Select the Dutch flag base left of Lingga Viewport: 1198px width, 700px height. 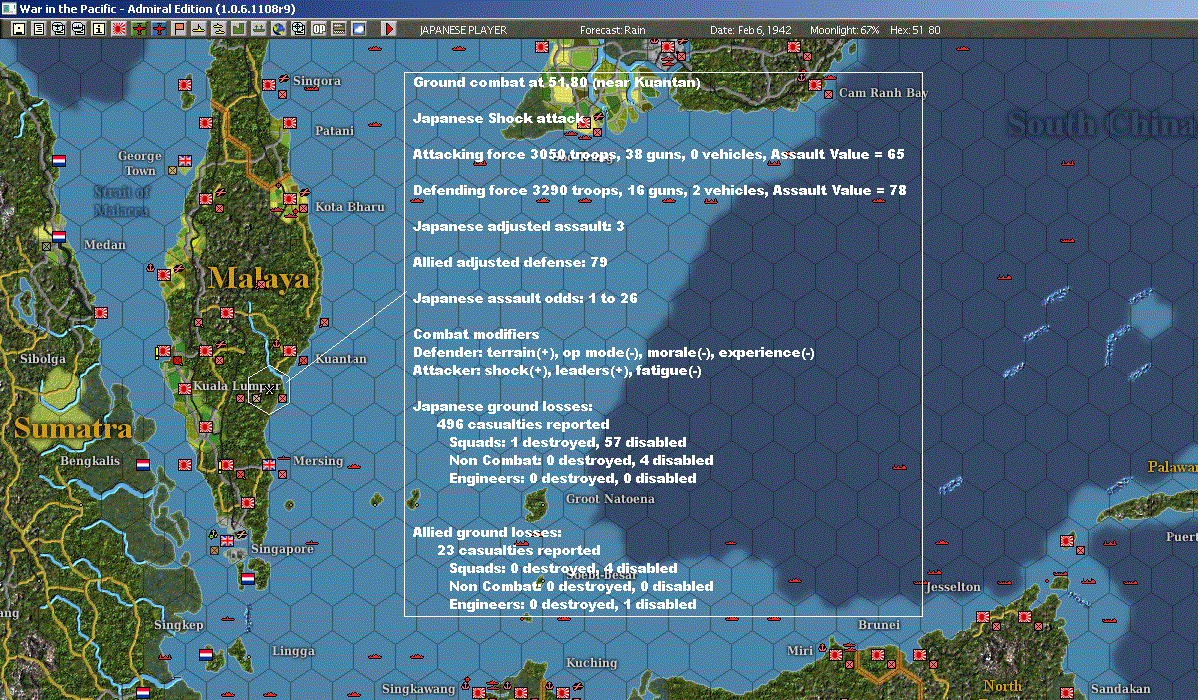[x=206, y=654]
